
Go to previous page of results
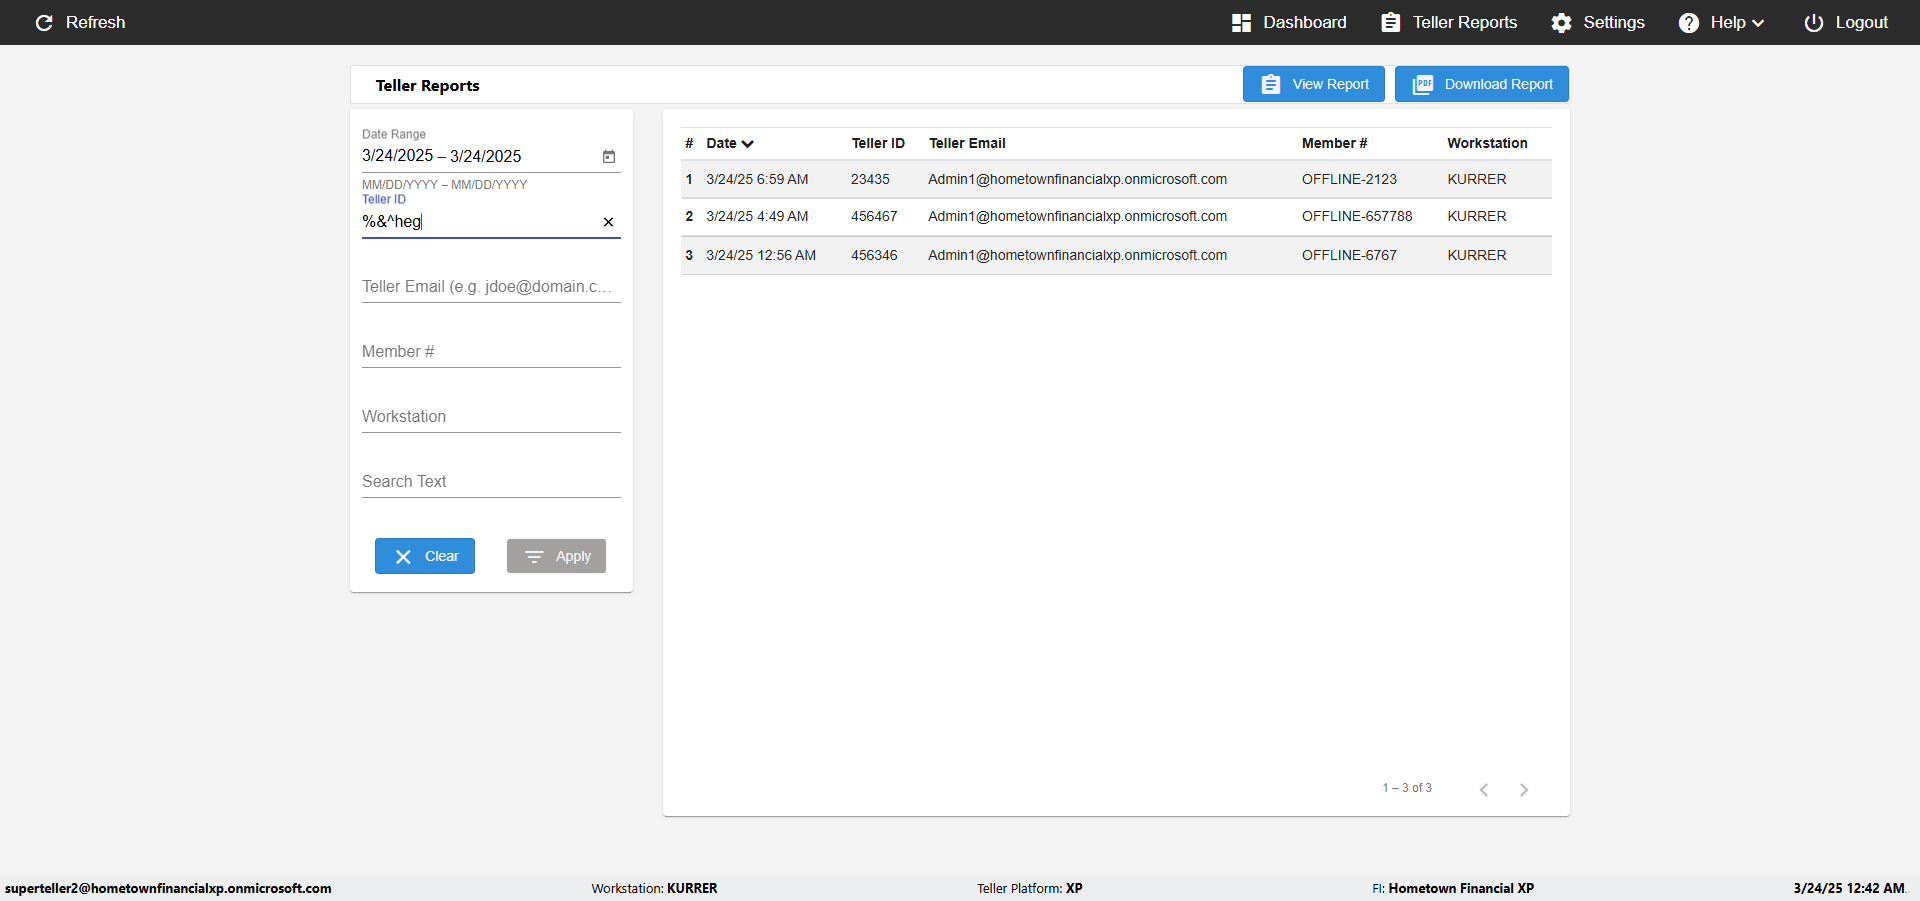point(1484,790)
